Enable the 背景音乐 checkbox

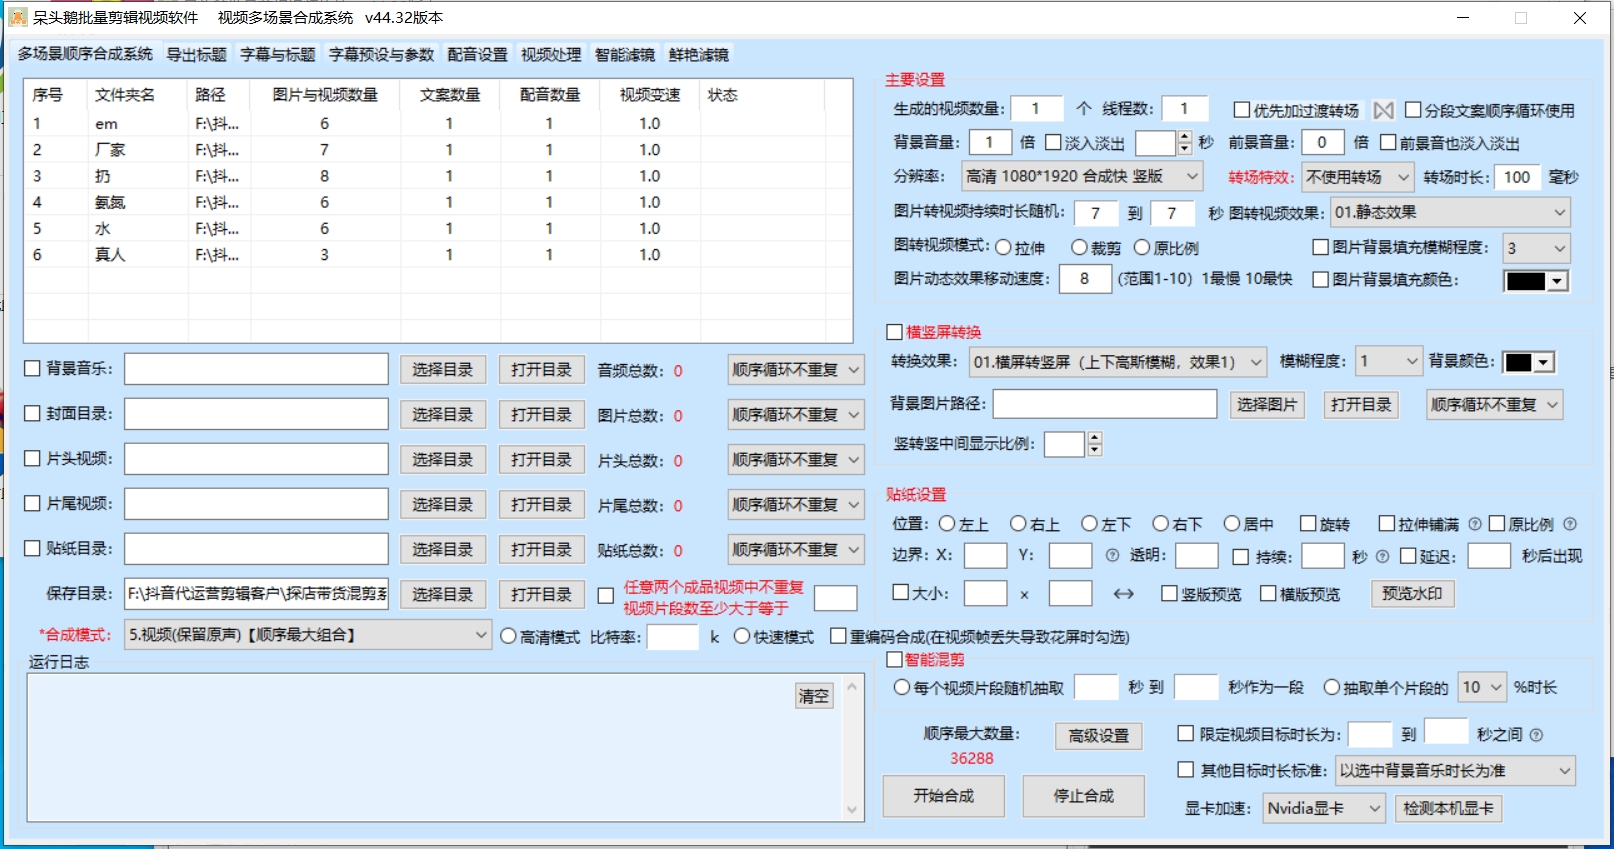[x=32, y=368]
